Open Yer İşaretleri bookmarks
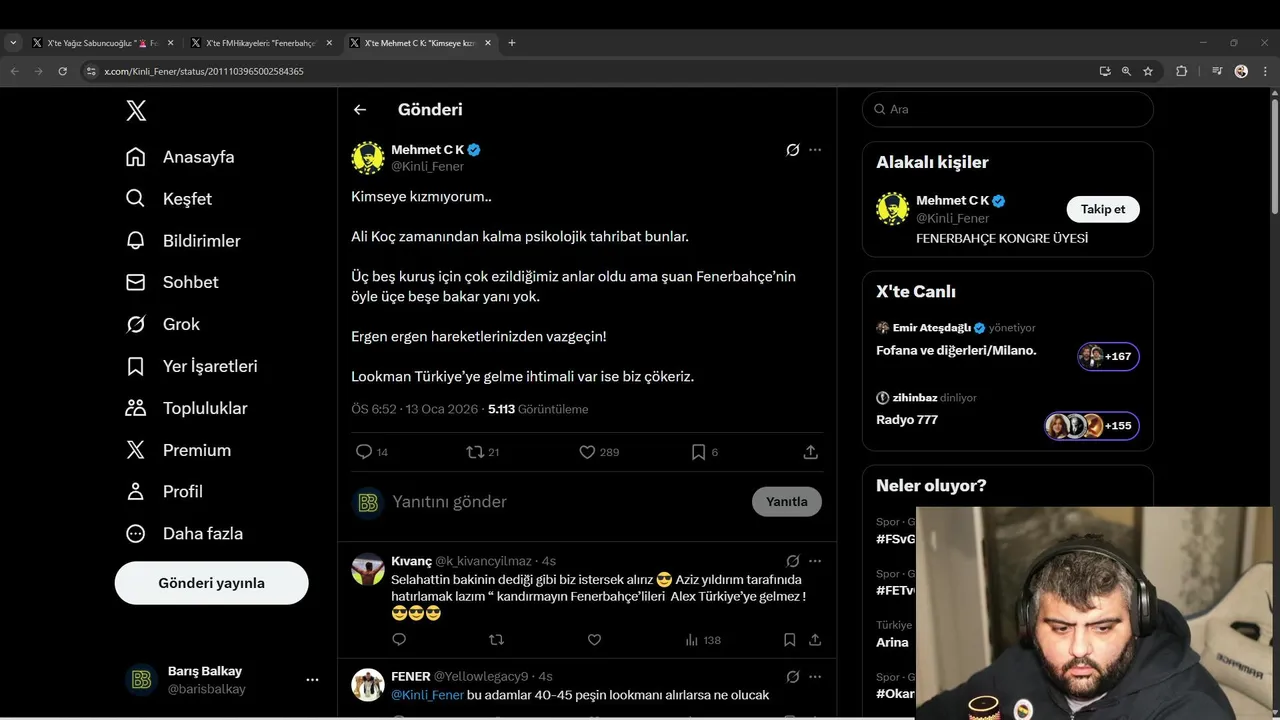The image size is (1280, 720). tap(191, 366)
